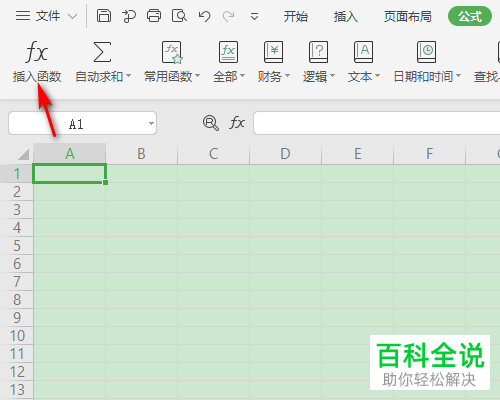
Task: Expand the 文件 menu dropdown arrow
Action: pyautogui.click(x=72, y=16)
